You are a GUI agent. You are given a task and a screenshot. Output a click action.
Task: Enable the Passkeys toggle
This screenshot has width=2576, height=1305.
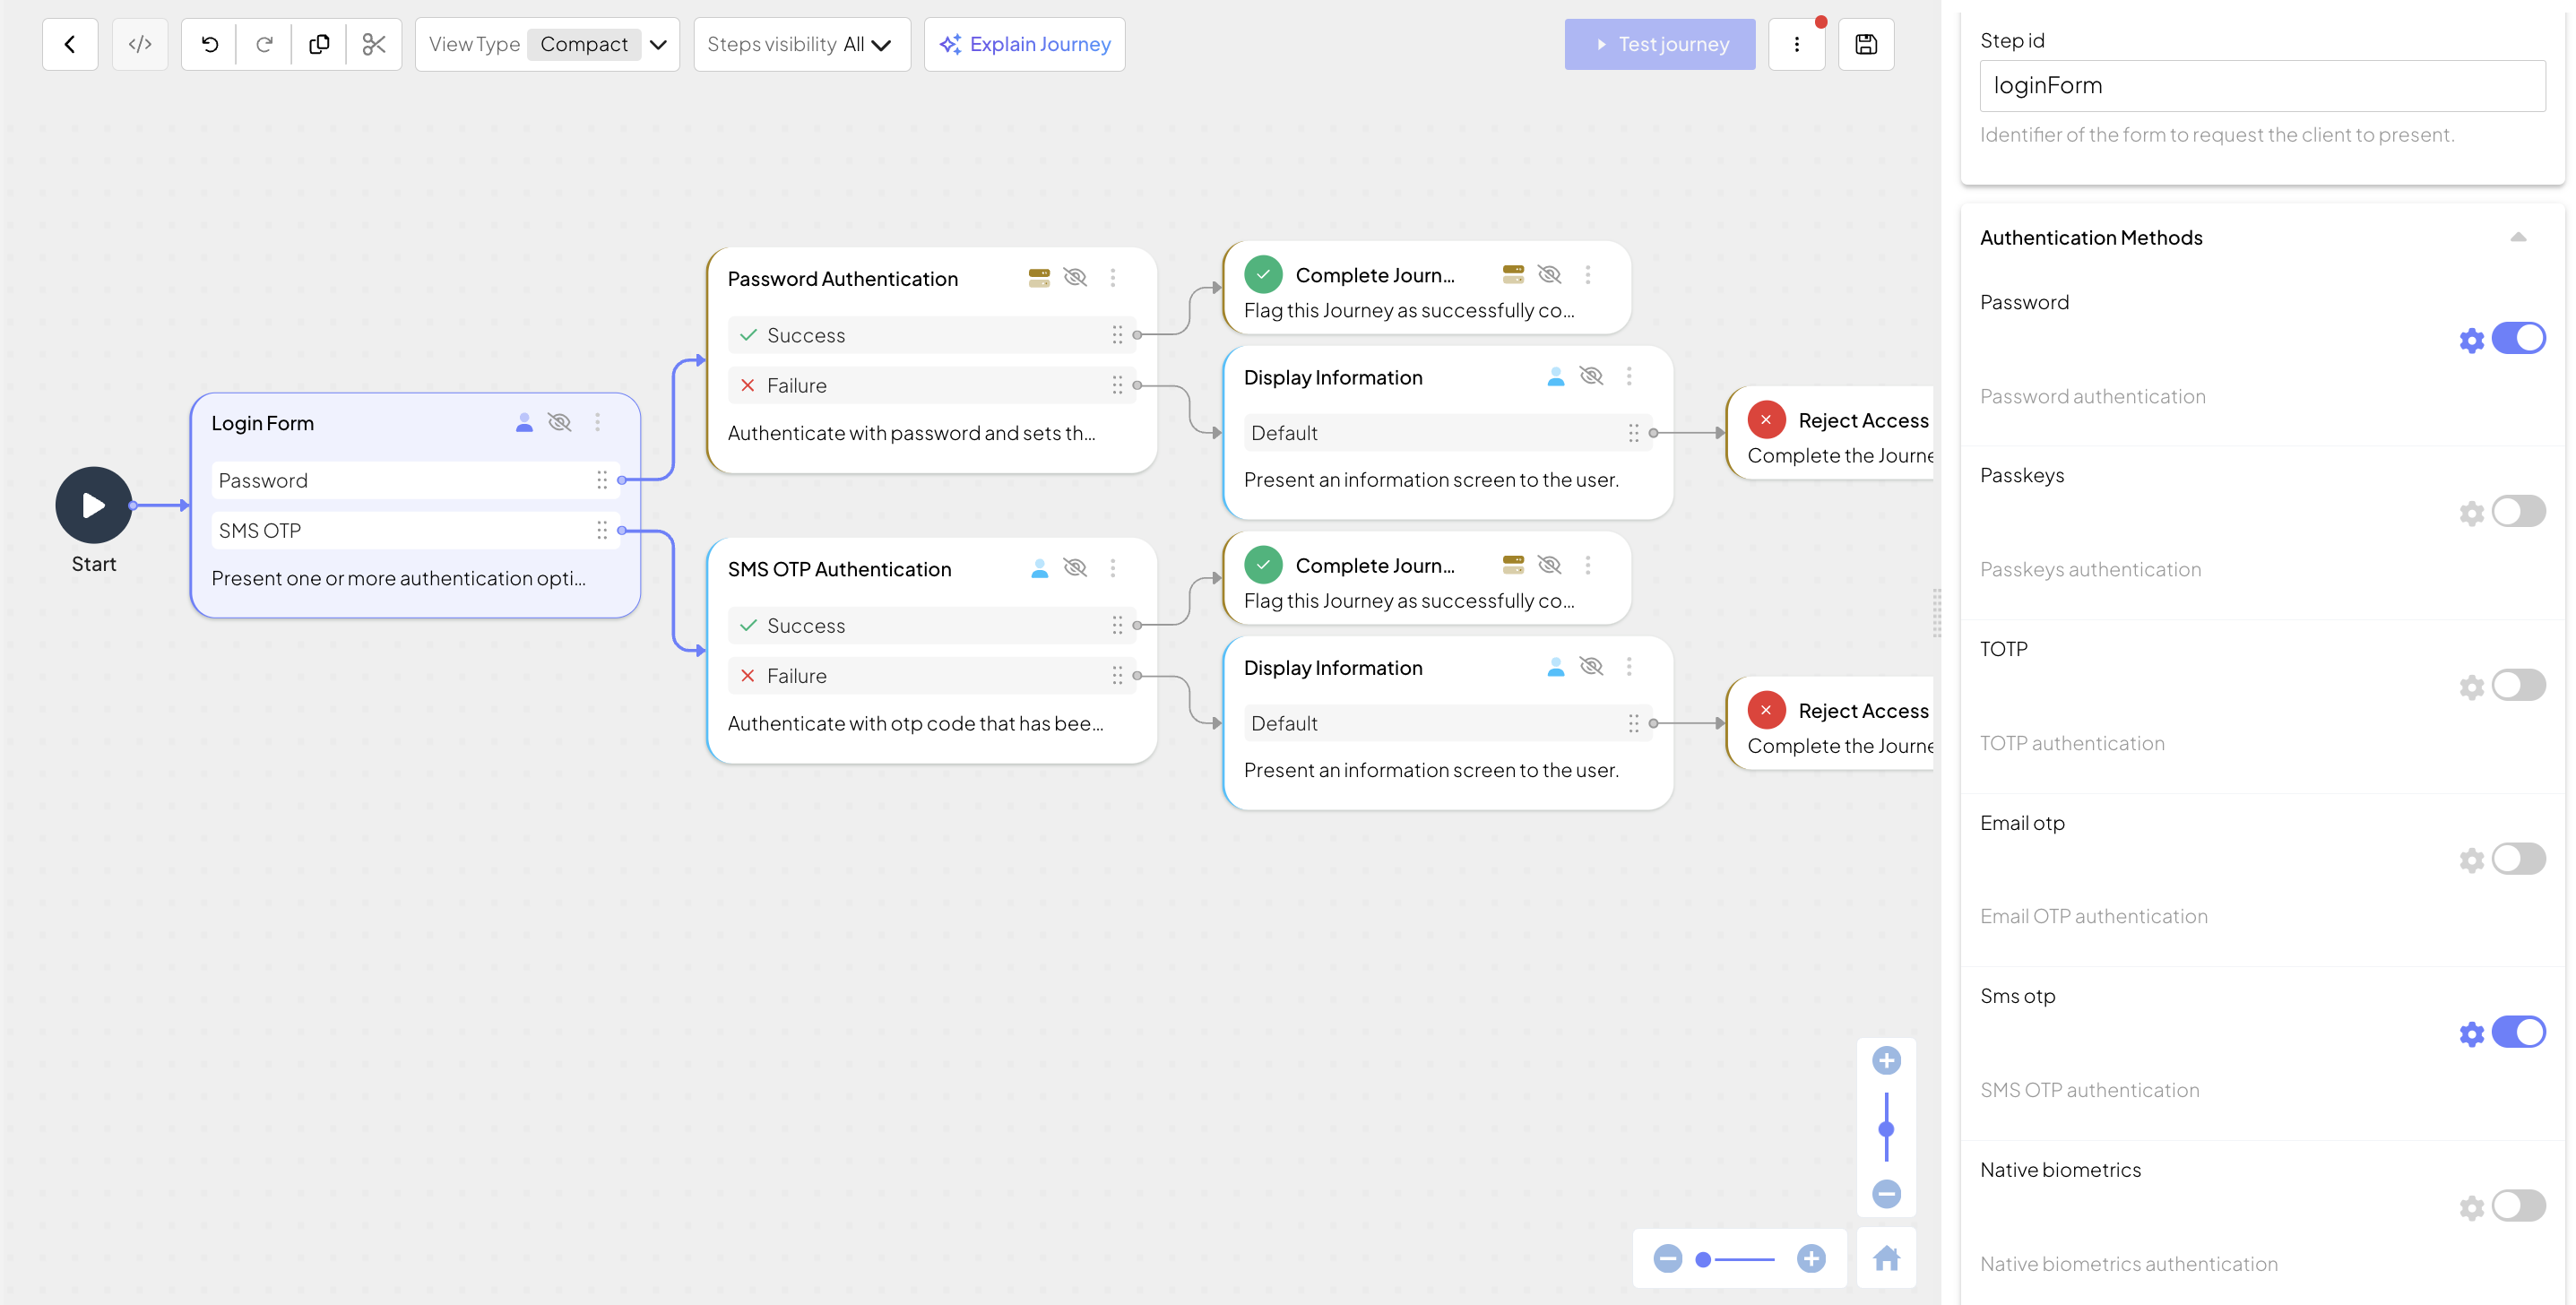point(2517,512)
